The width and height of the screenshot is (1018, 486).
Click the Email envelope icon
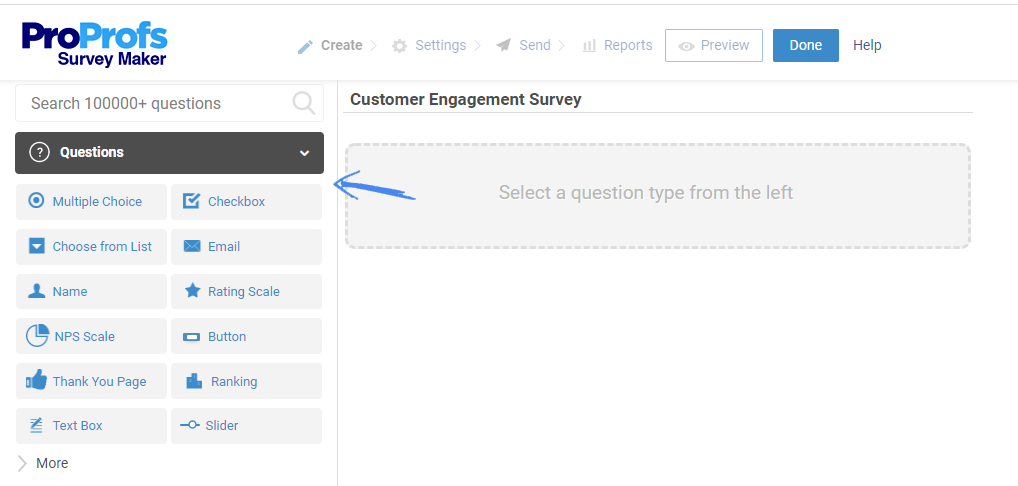tap(192, 247)
